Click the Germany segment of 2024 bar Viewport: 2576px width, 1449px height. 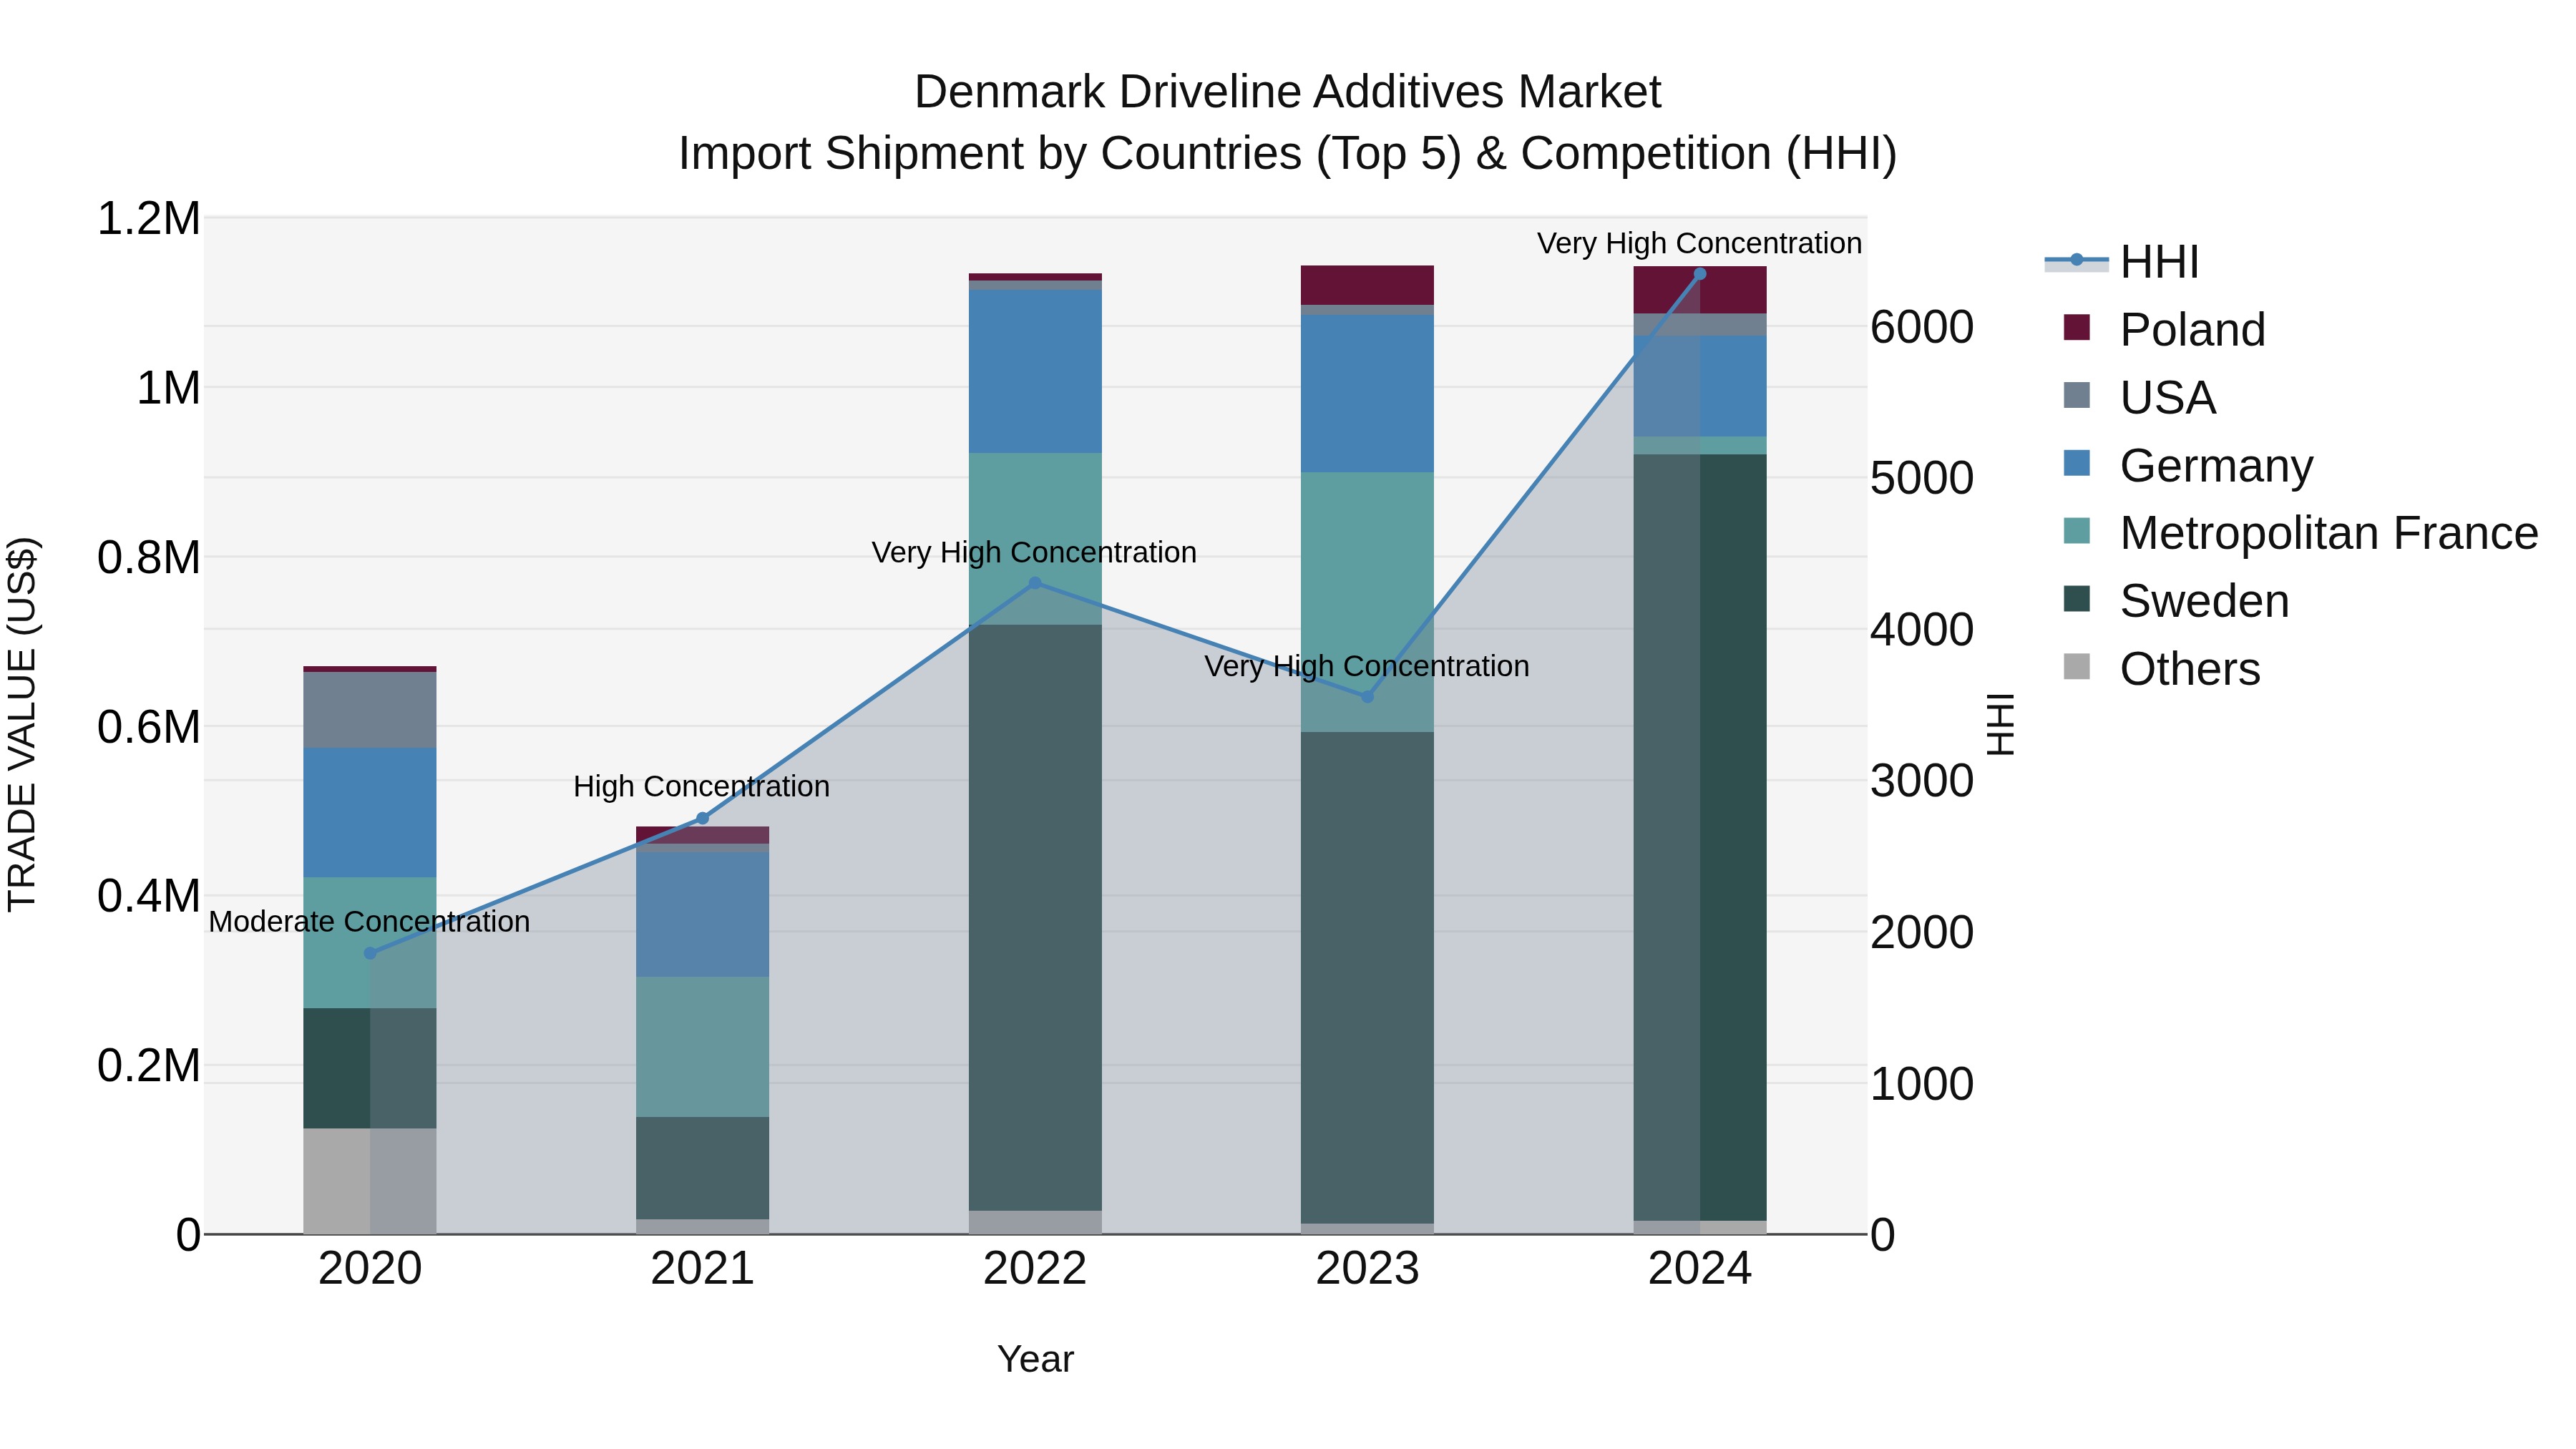1700,386
